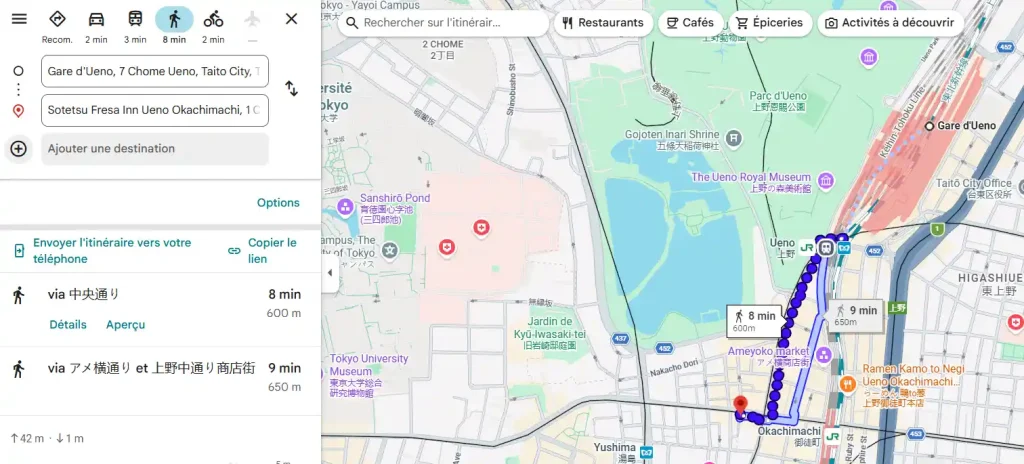
Task: Click the Okachimachi JR station icon
Action: [x=832, y=435]
